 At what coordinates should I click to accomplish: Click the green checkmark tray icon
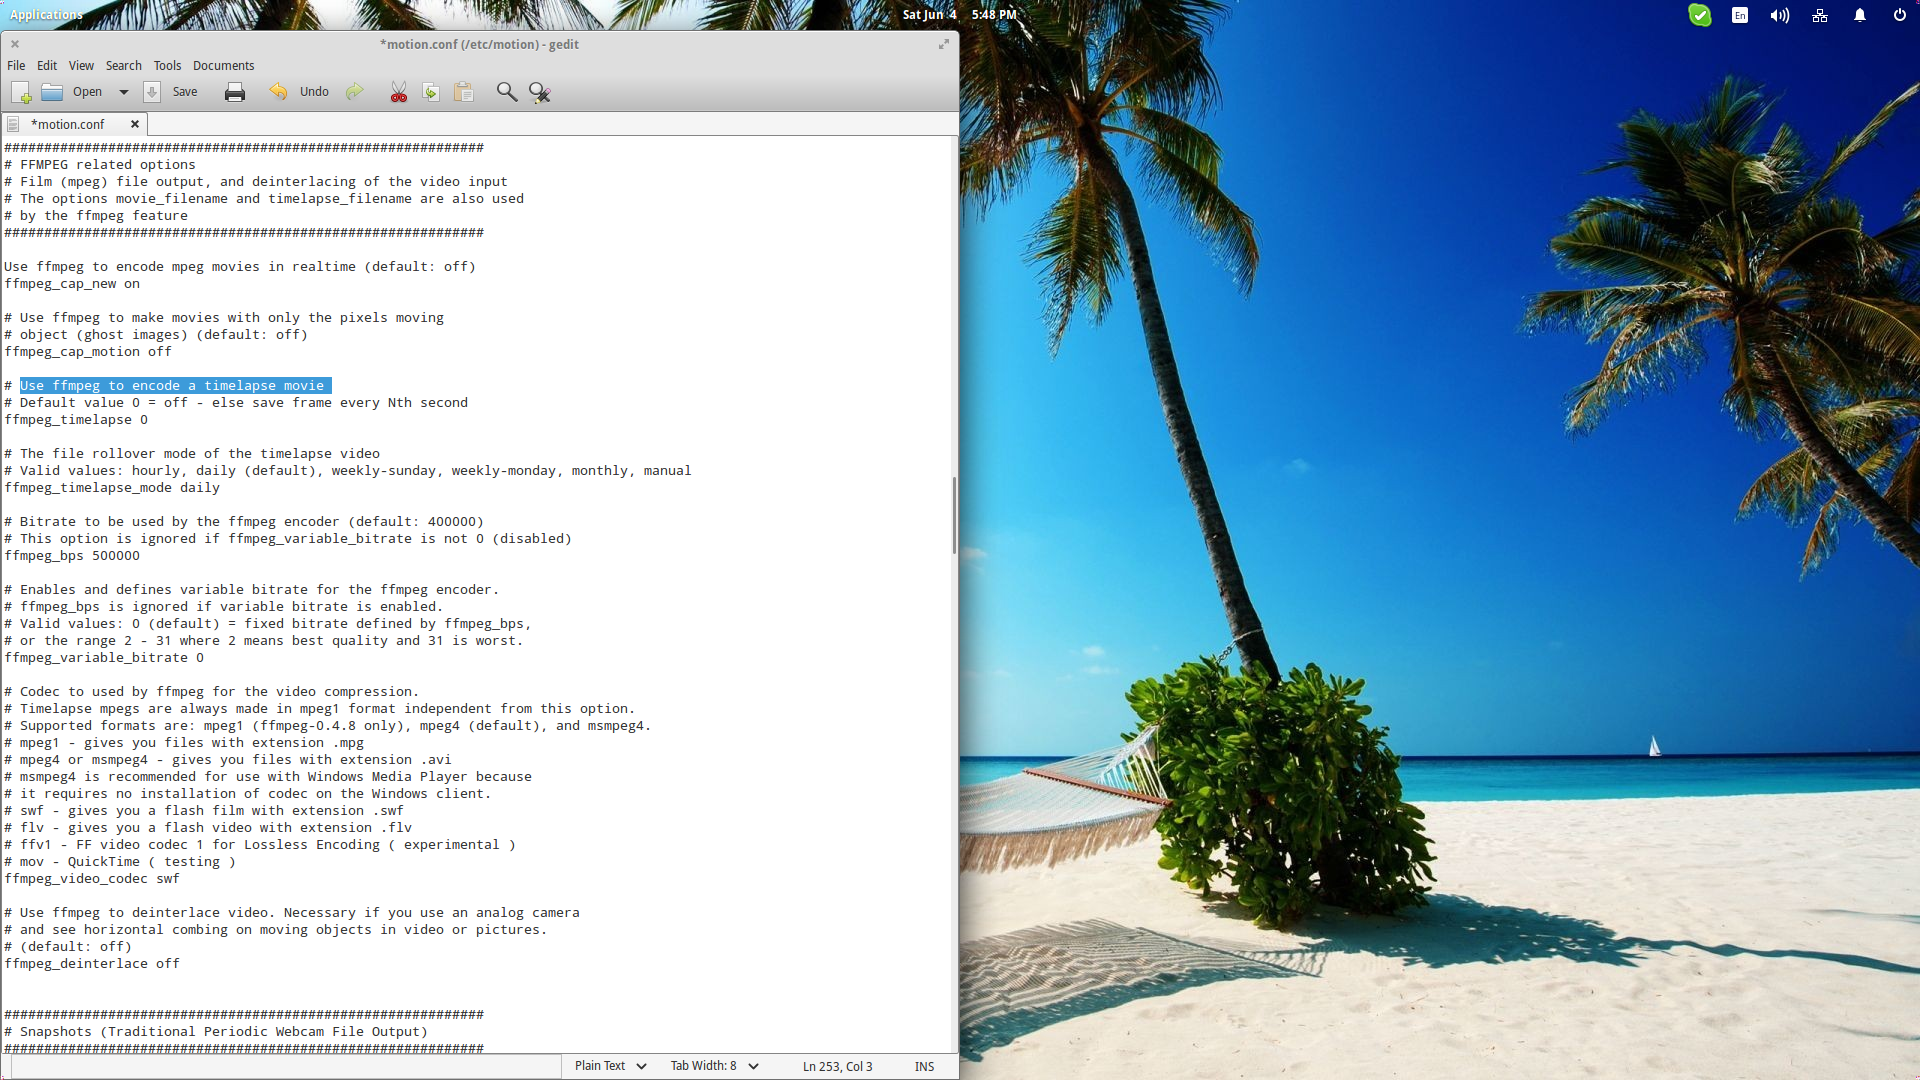pos(1700,15)
